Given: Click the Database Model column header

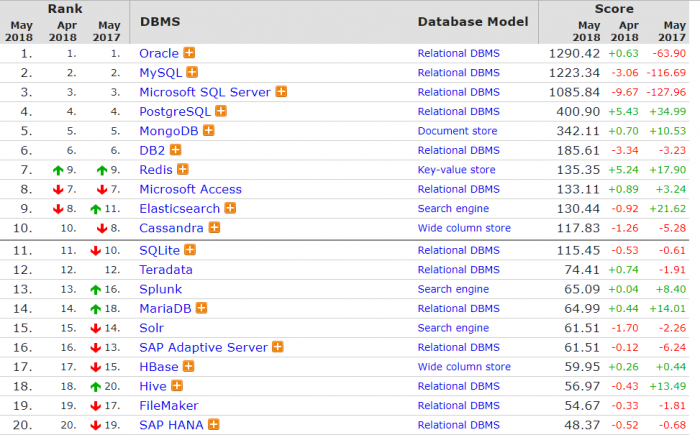Looking at the screenshot, I should (x=473, y=21).
